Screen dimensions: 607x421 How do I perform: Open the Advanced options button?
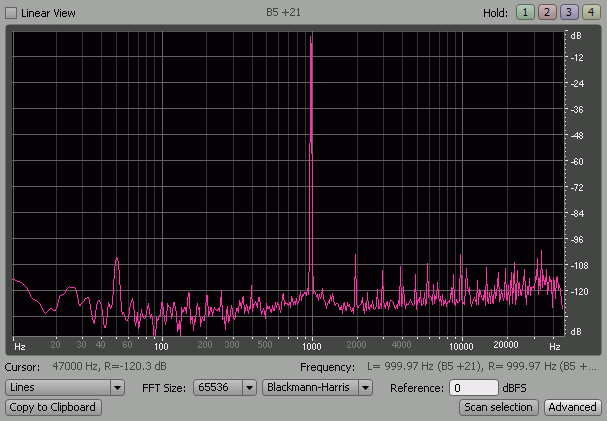click(573, 407)
